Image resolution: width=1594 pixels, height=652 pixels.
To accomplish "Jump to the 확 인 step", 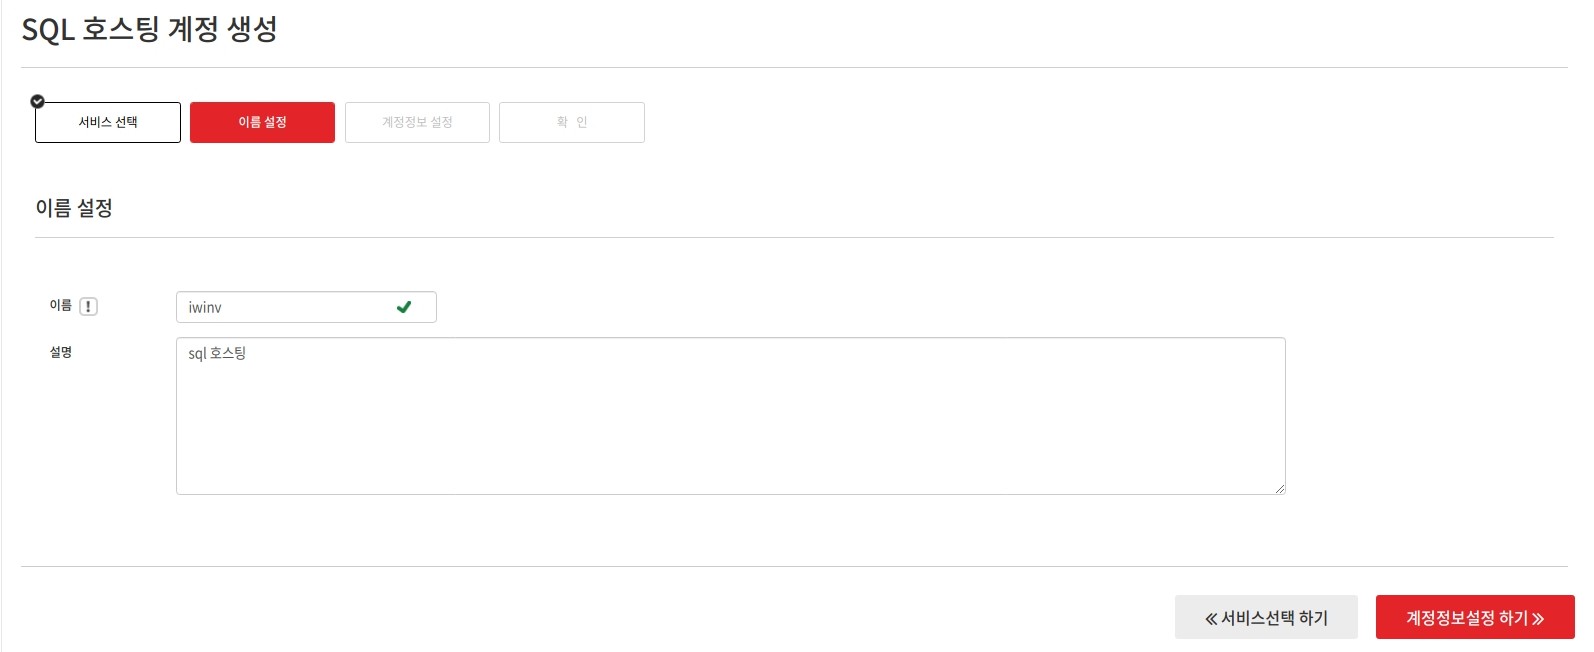I will click(x=572, y=122).
